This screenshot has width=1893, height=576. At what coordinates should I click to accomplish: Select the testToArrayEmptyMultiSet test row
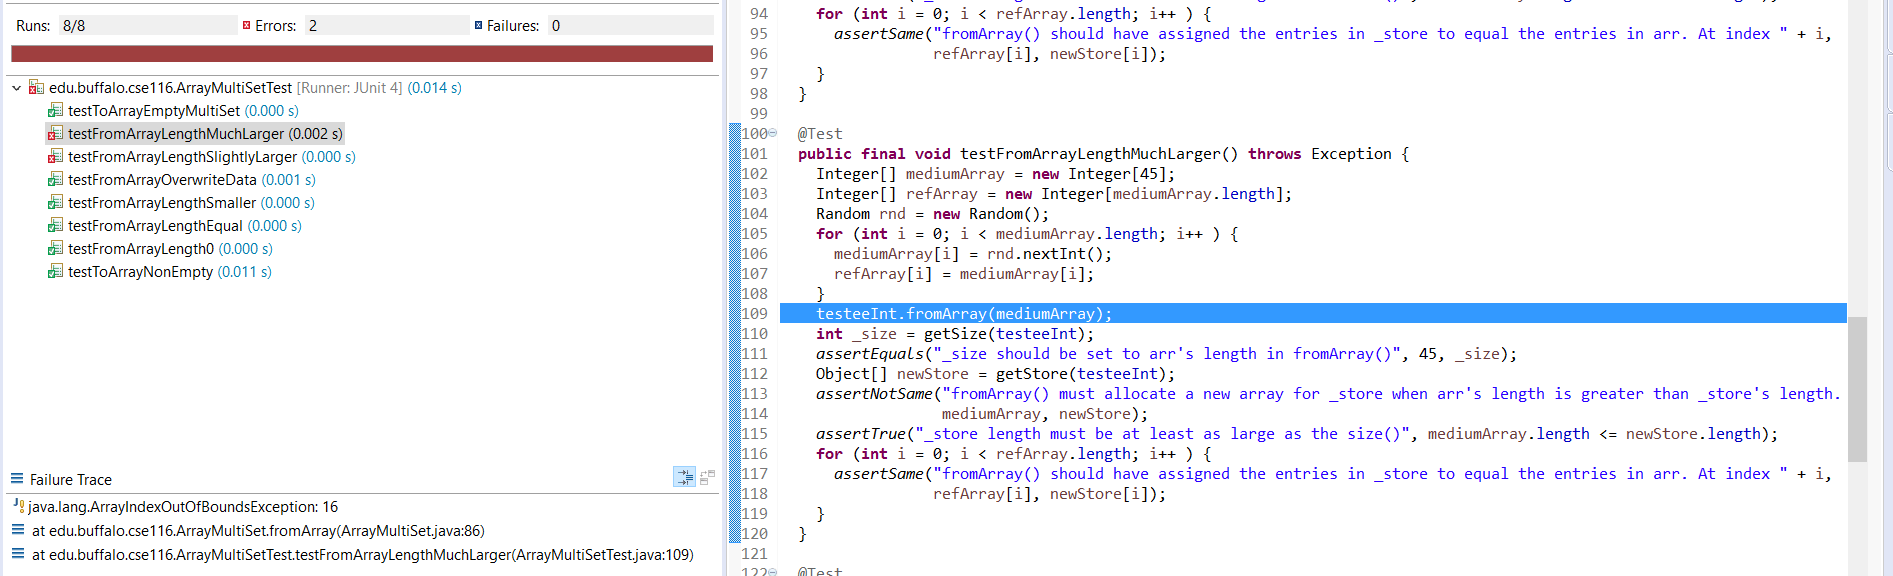pos(183,111)
